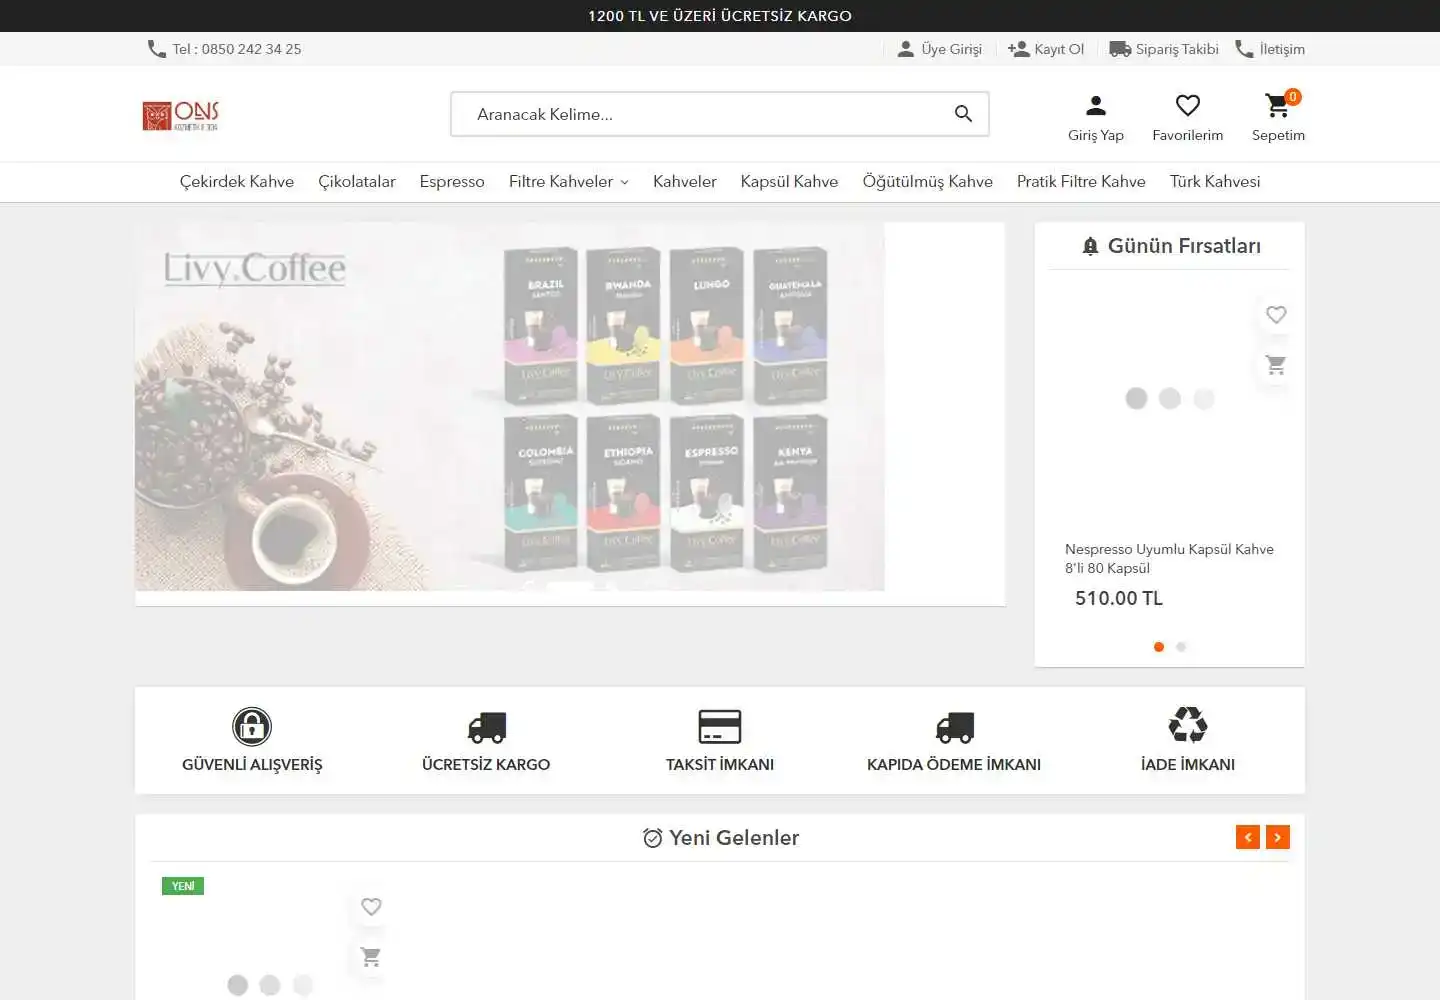Click İADE İMKANI label
This screenshot has width=1440, height=1000.
(x=1188, y=764)
